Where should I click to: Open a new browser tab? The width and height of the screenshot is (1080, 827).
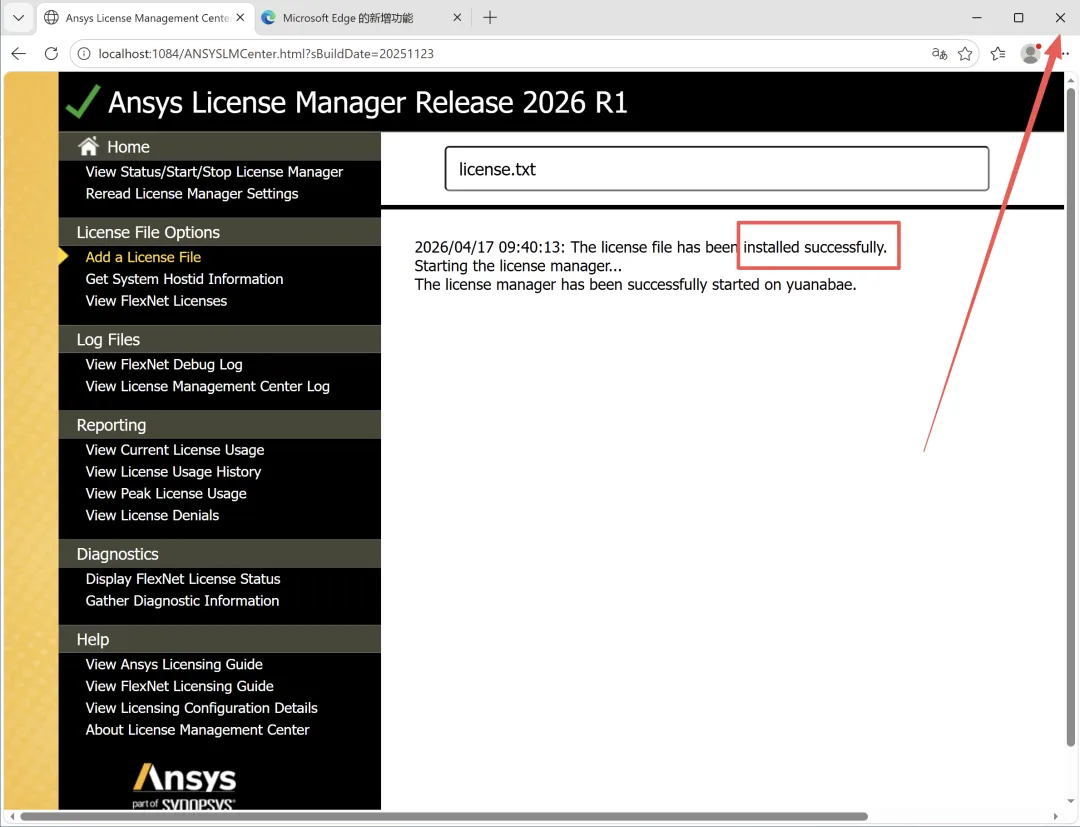coord(490,18)
